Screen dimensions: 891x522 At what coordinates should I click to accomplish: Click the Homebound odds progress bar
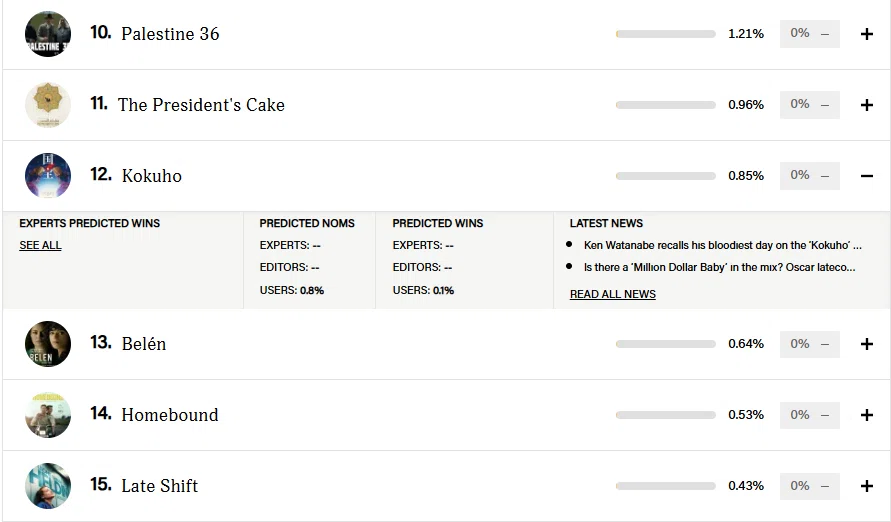665,415
